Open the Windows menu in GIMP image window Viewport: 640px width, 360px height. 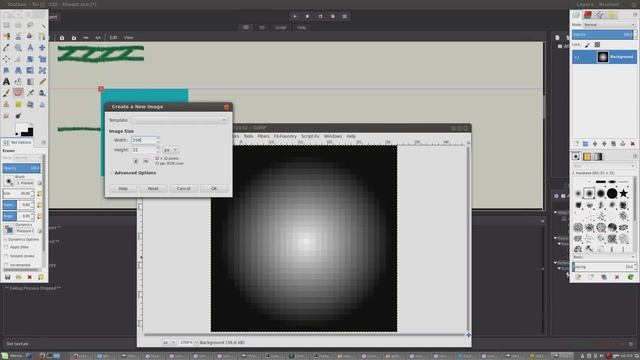(333, 136)
